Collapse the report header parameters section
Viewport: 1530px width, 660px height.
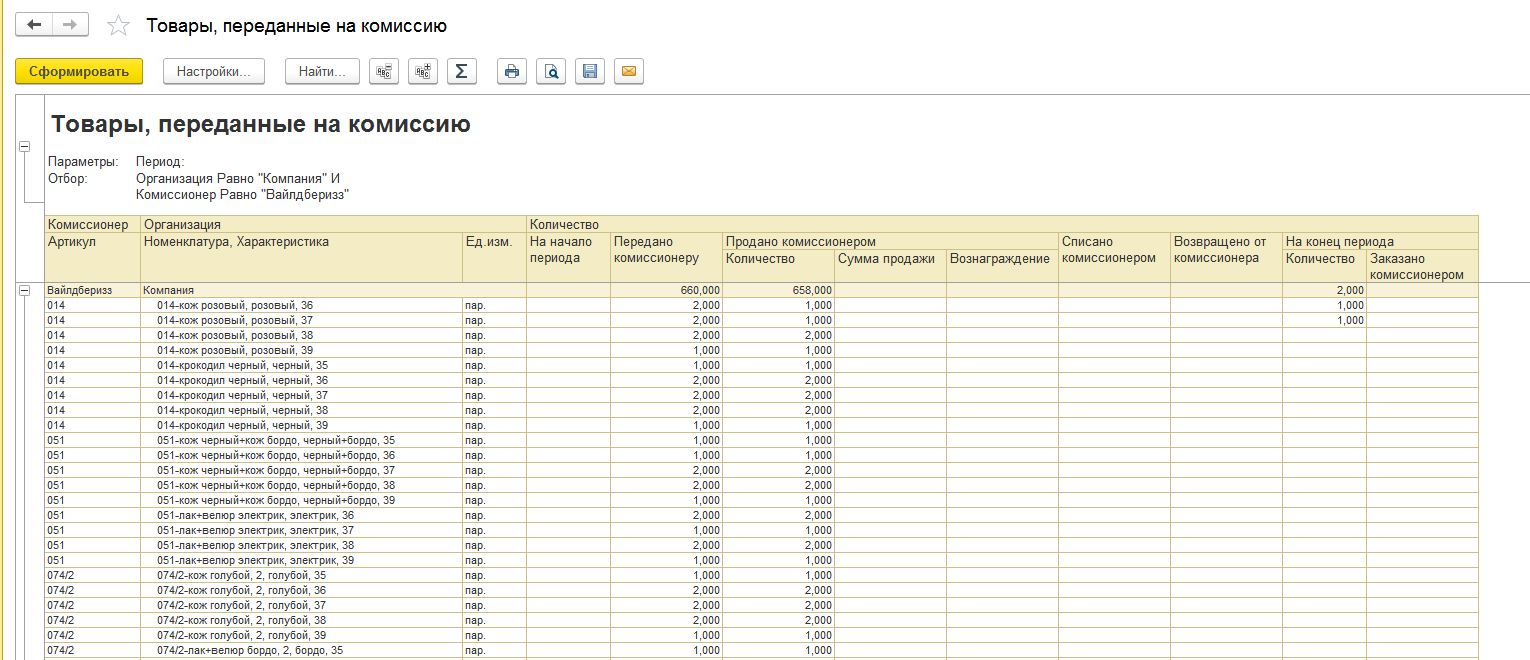click(x=25, y=146)
